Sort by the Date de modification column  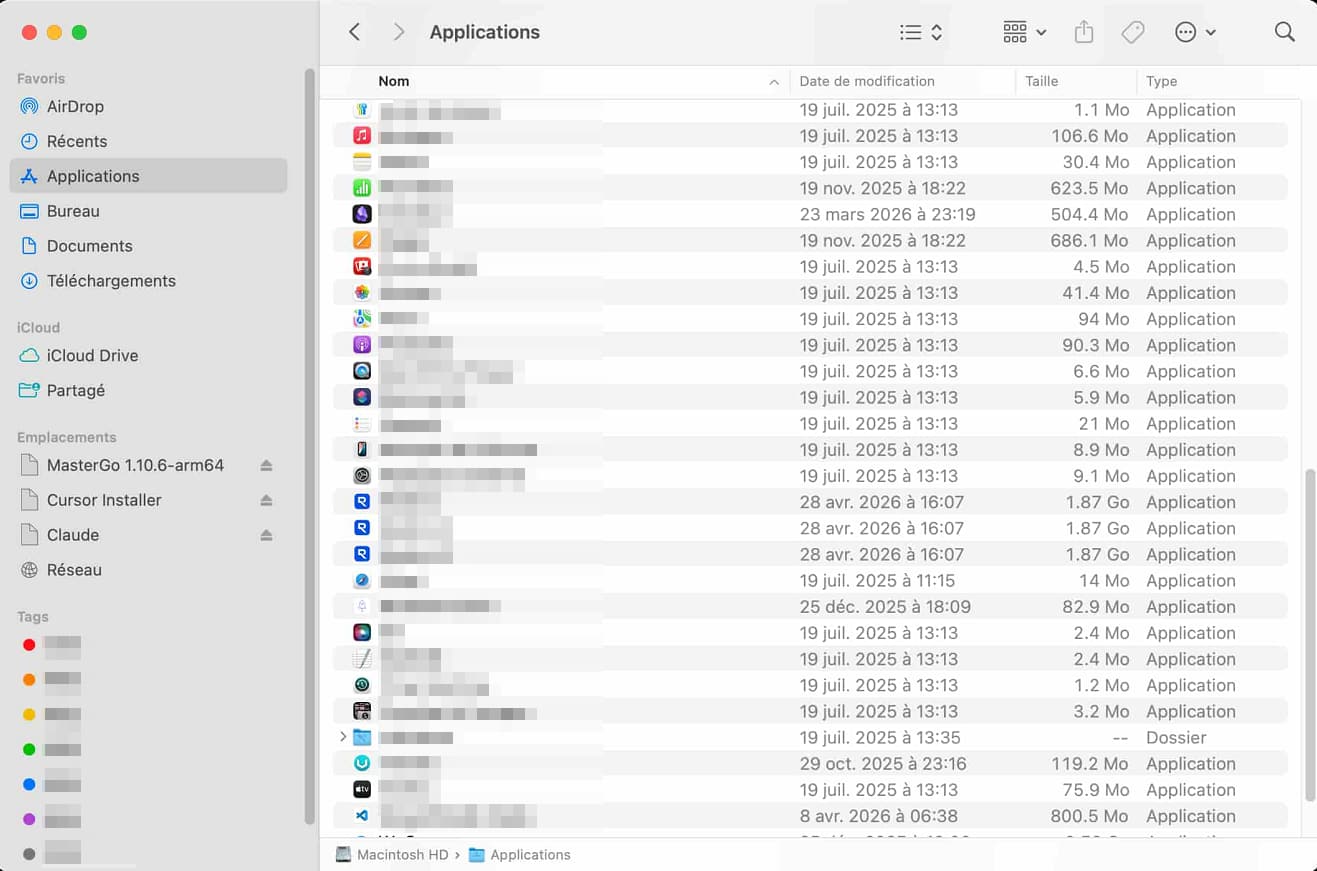867,81
